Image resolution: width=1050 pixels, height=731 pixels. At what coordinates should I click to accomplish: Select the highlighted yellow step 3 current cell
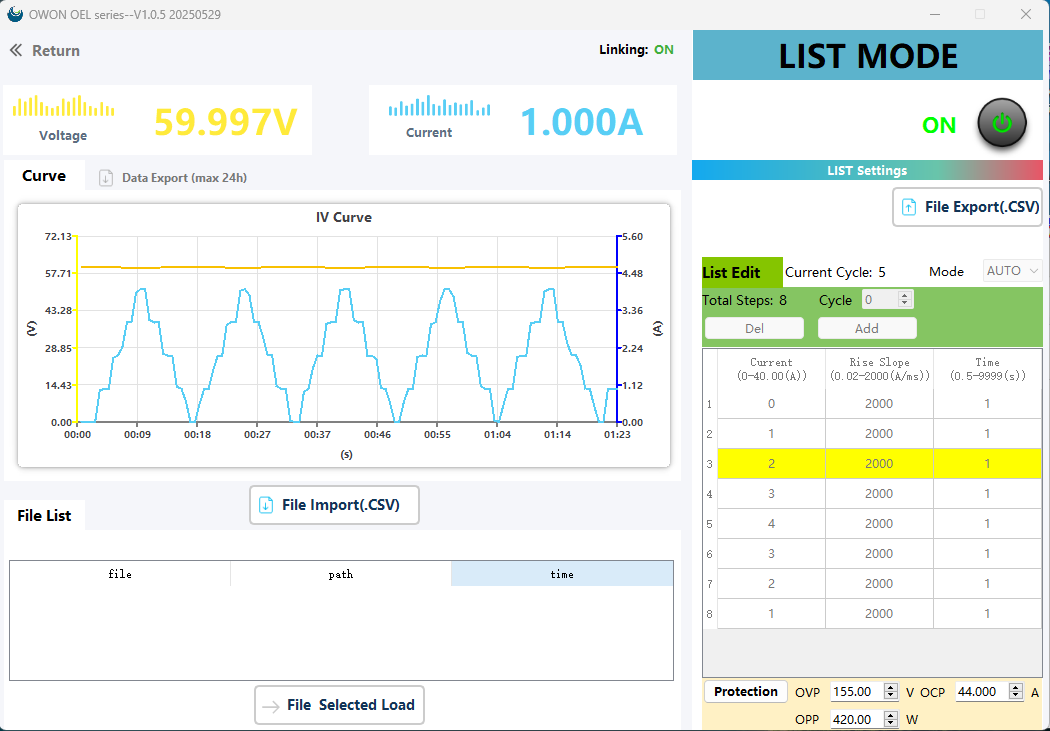771,464
